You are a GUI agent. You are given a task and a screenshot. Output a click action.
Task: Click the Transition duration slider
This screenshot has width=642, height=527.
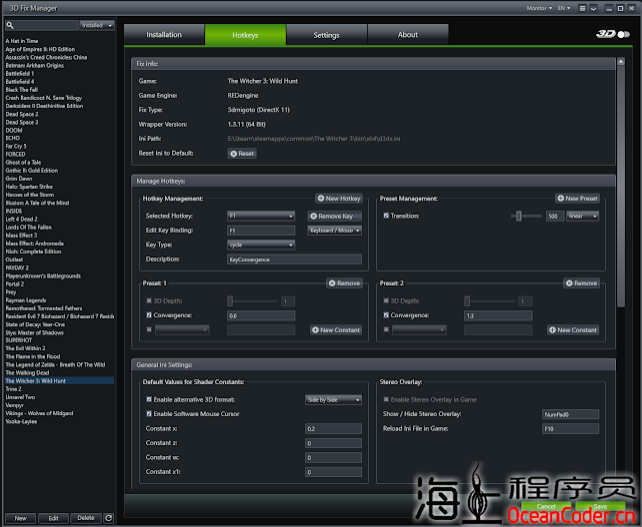click(x=526, y=216)
